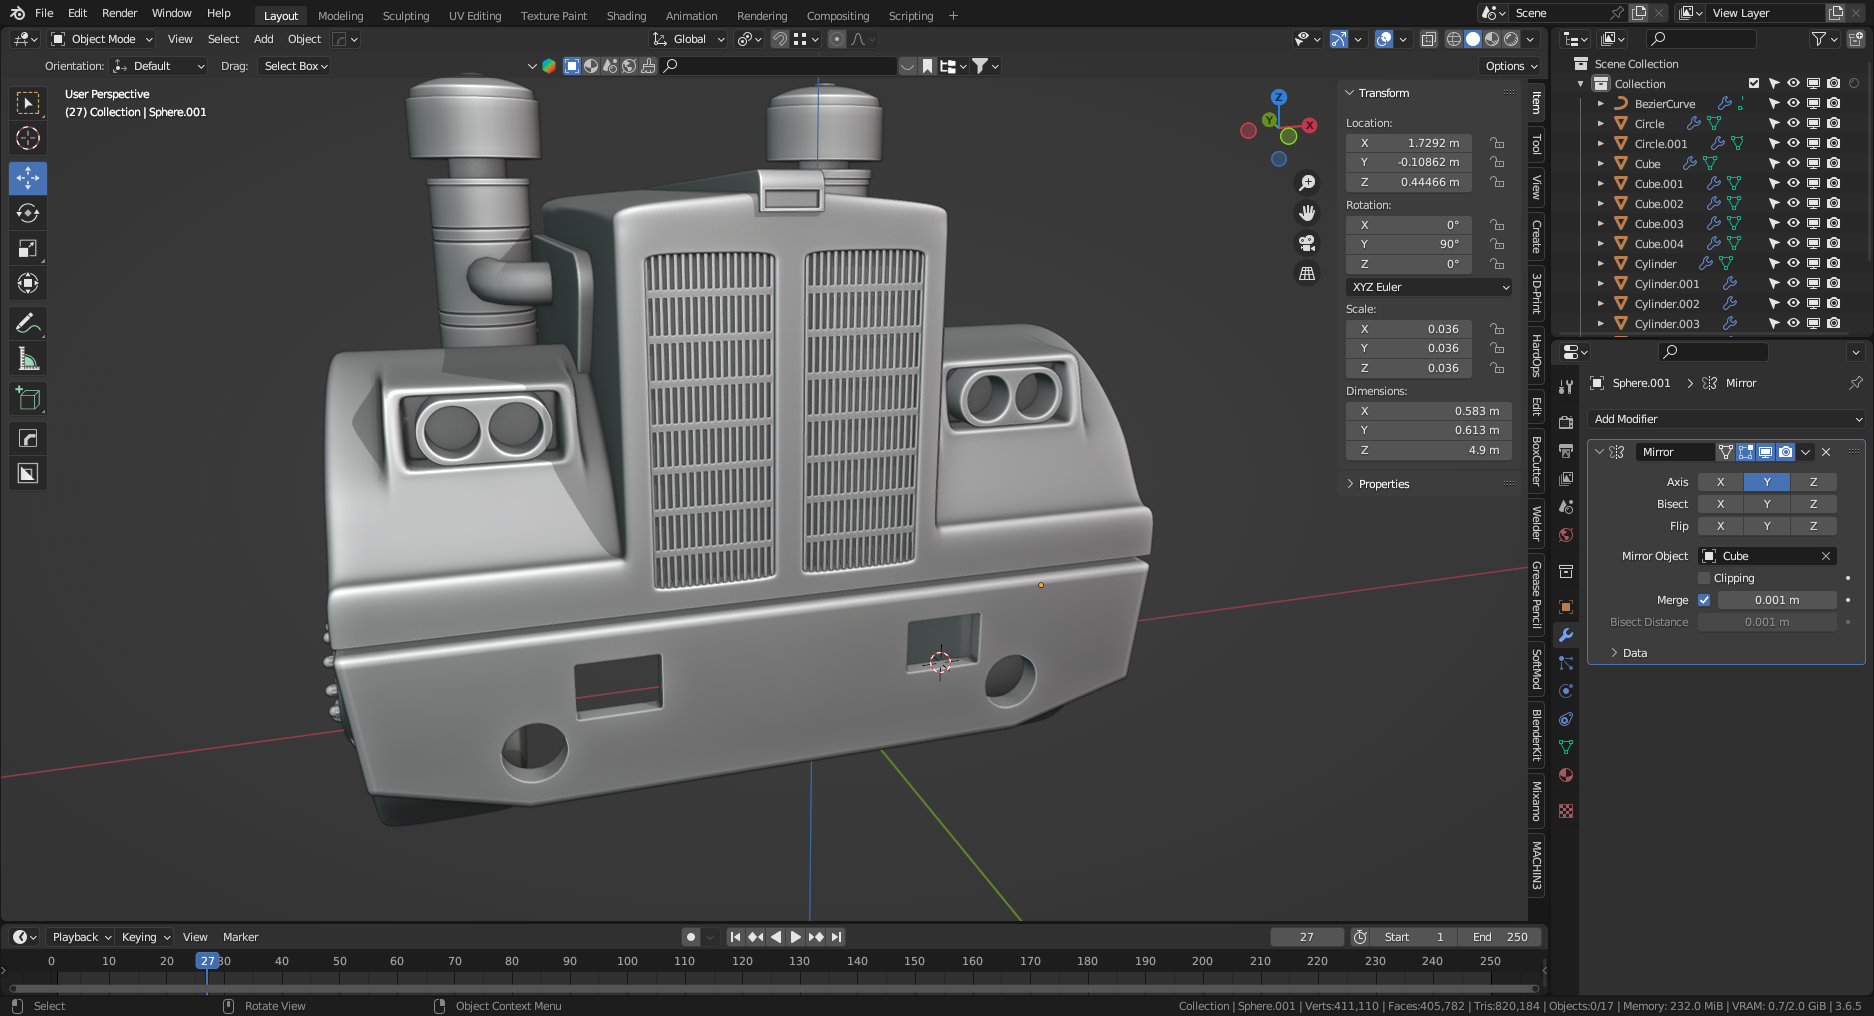The width and height of the screenshot is (1874, 1016).
Task: Jump to timeline end frame
Action: 837,937
